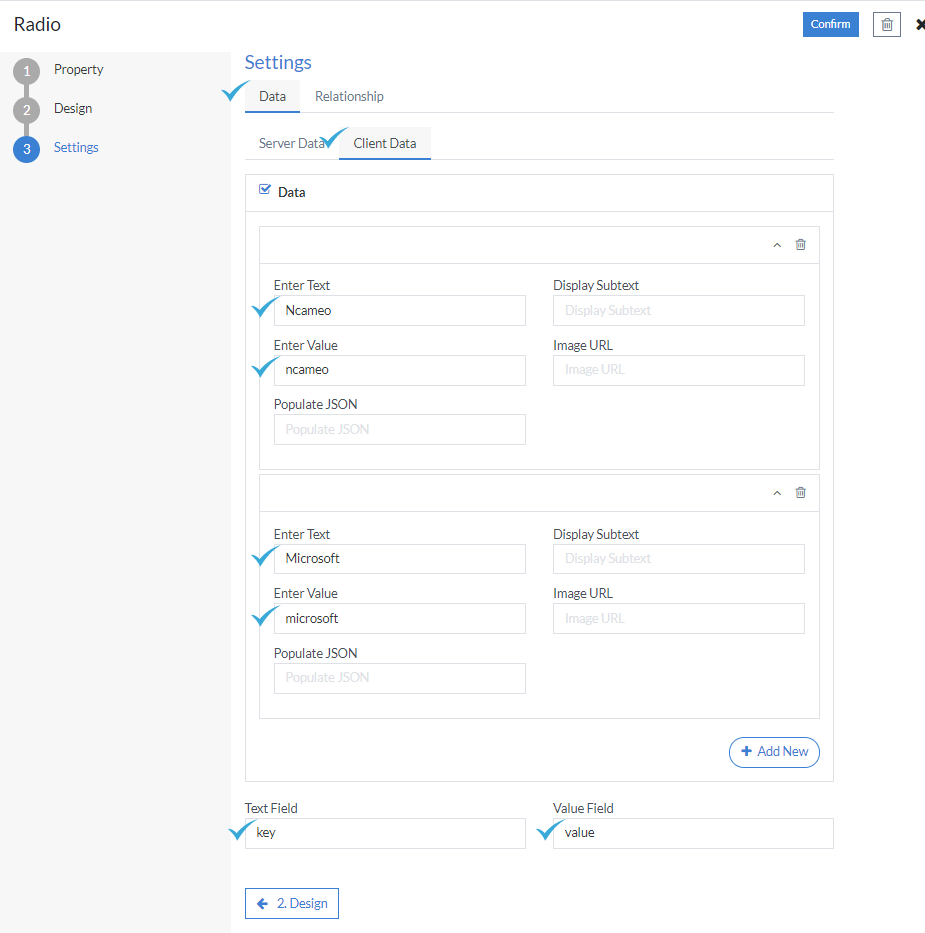This screenshot has width=925, height=933.
Task: Collapse the Microsoft entry panel
Action: coord(777,492)
